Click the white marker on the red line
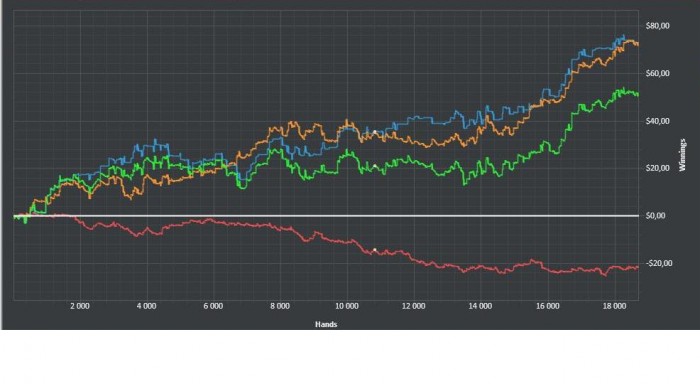Viewport: 700px width, 384px height. pyautogui.click(x=375, y=250)
